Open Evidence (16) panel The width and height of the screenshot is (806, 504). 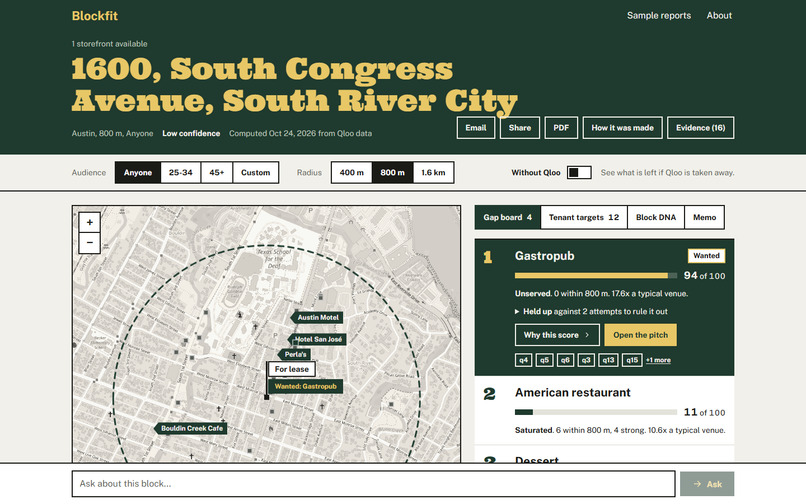click(x=700, y=128)
